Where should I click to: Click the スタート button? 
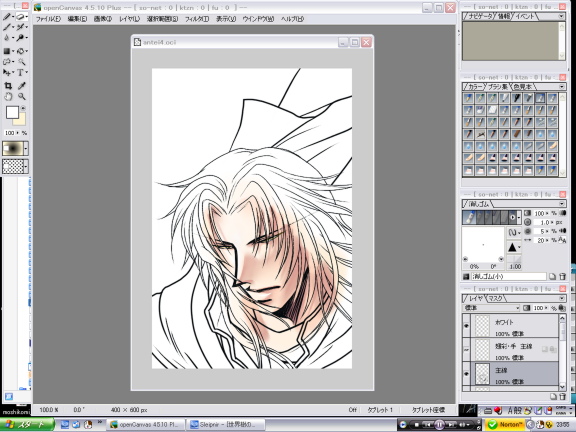pos(26,425)
